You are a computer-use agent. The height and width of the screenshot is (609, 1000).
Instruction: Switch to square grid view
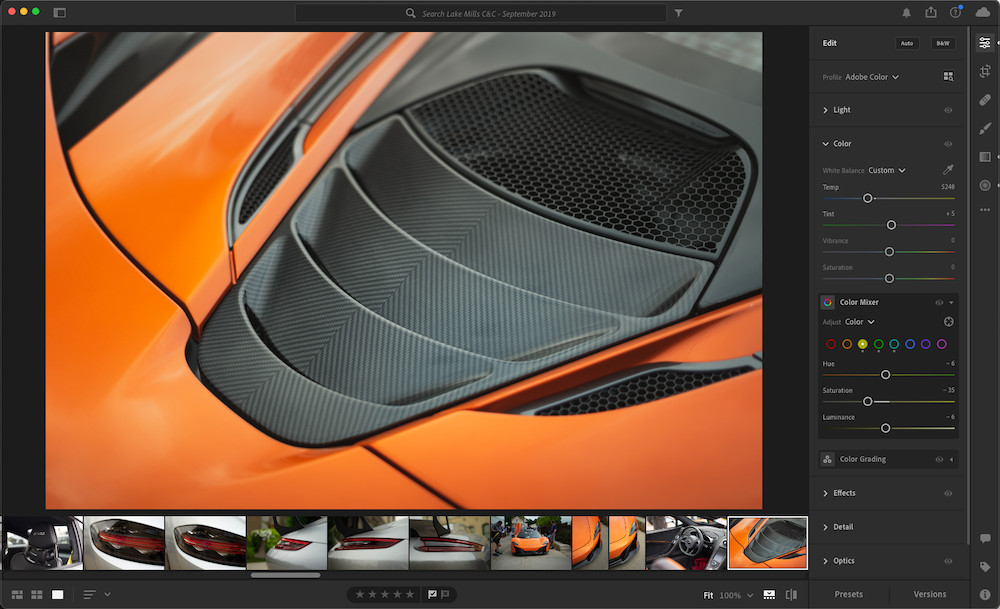pos(37,594)
